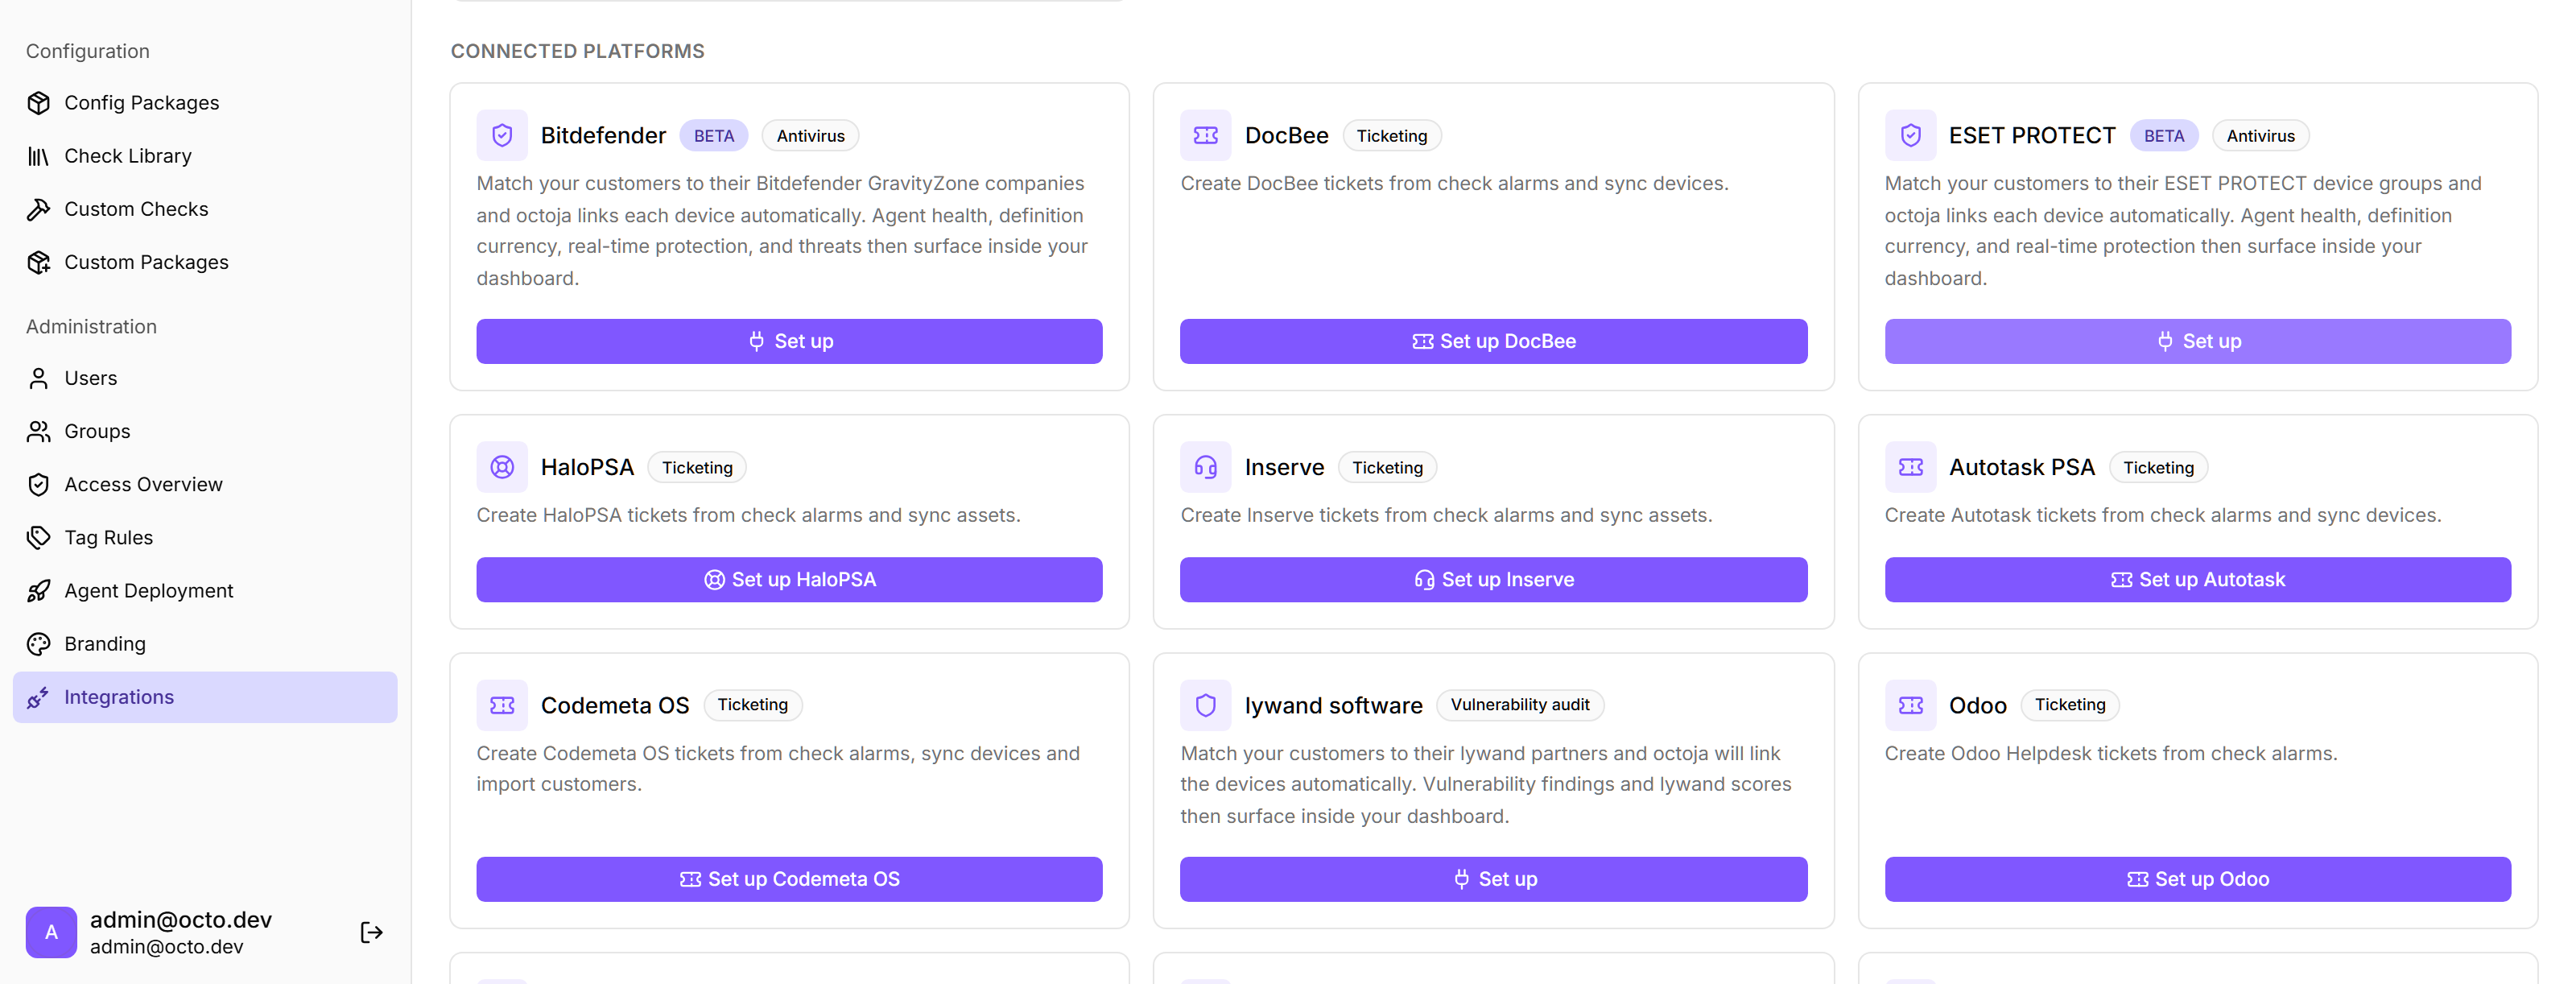Screen dimensions: 2576x984
Task: Click the lywand software shield card icon
Action: (1206, 705)
